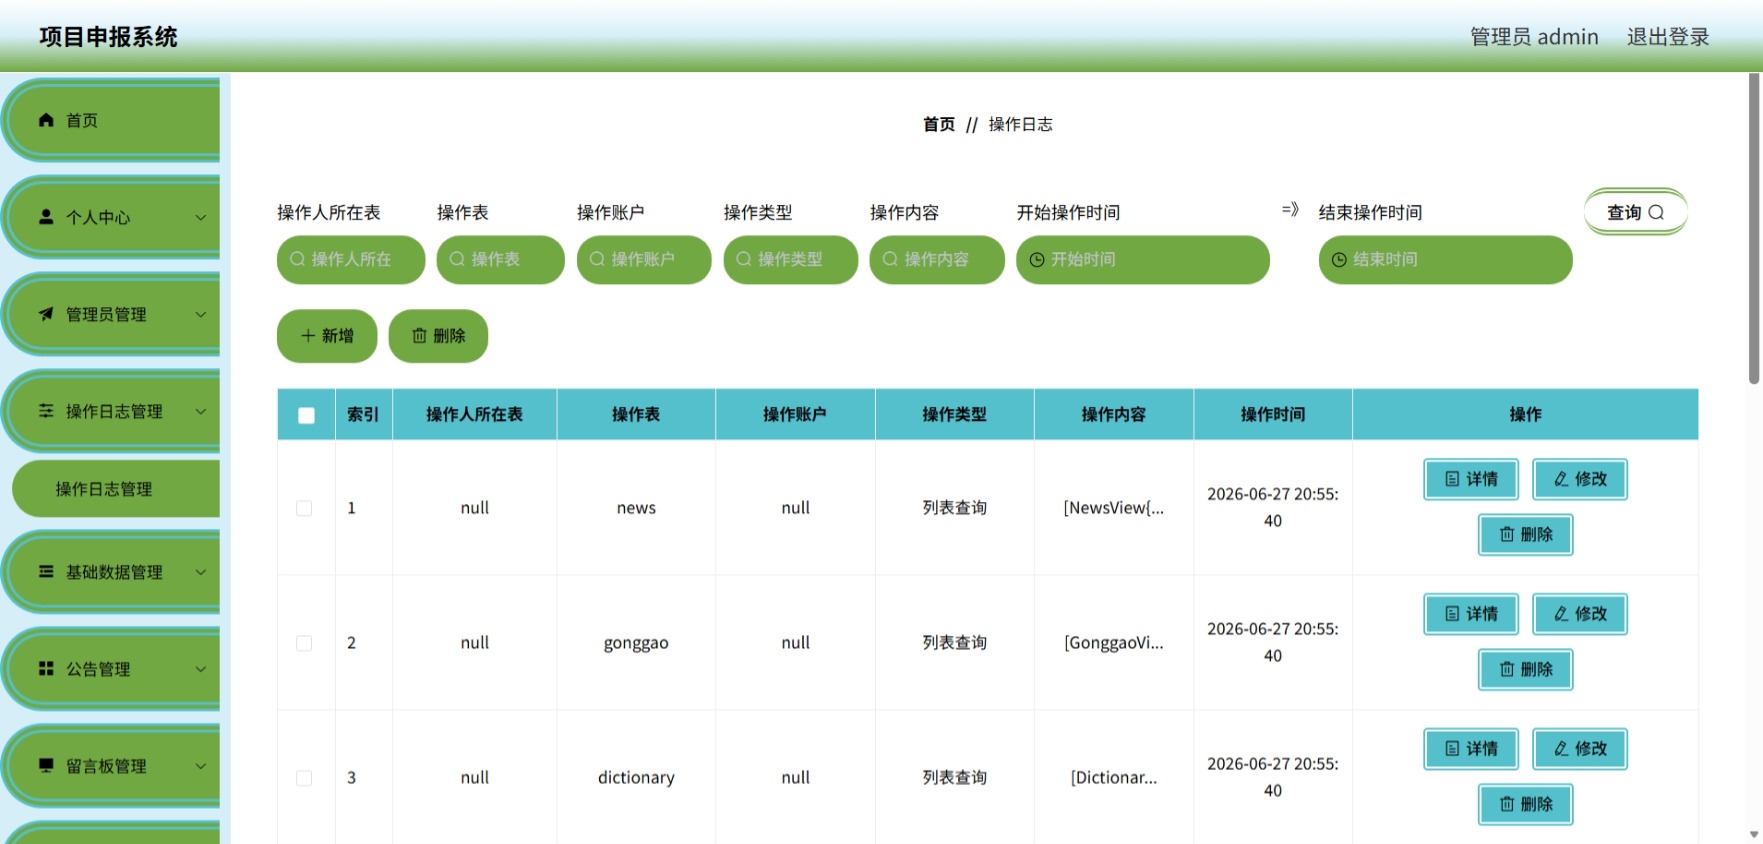
Task: Click the [Dictionar... content cell
Action: (1113, 778)
